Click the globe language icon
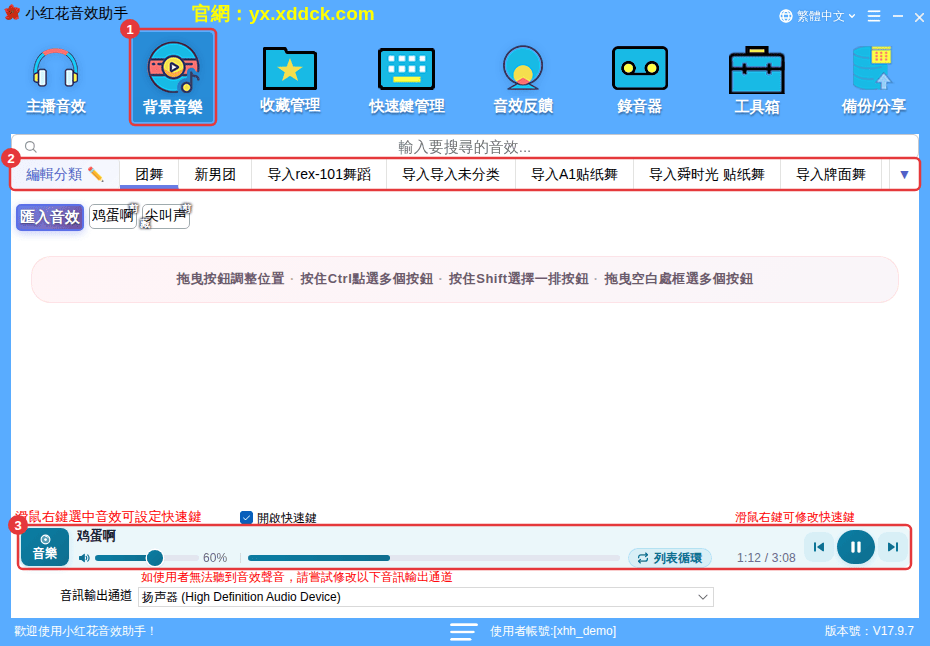This screenshot has width=930, height=646. point(786,16)
